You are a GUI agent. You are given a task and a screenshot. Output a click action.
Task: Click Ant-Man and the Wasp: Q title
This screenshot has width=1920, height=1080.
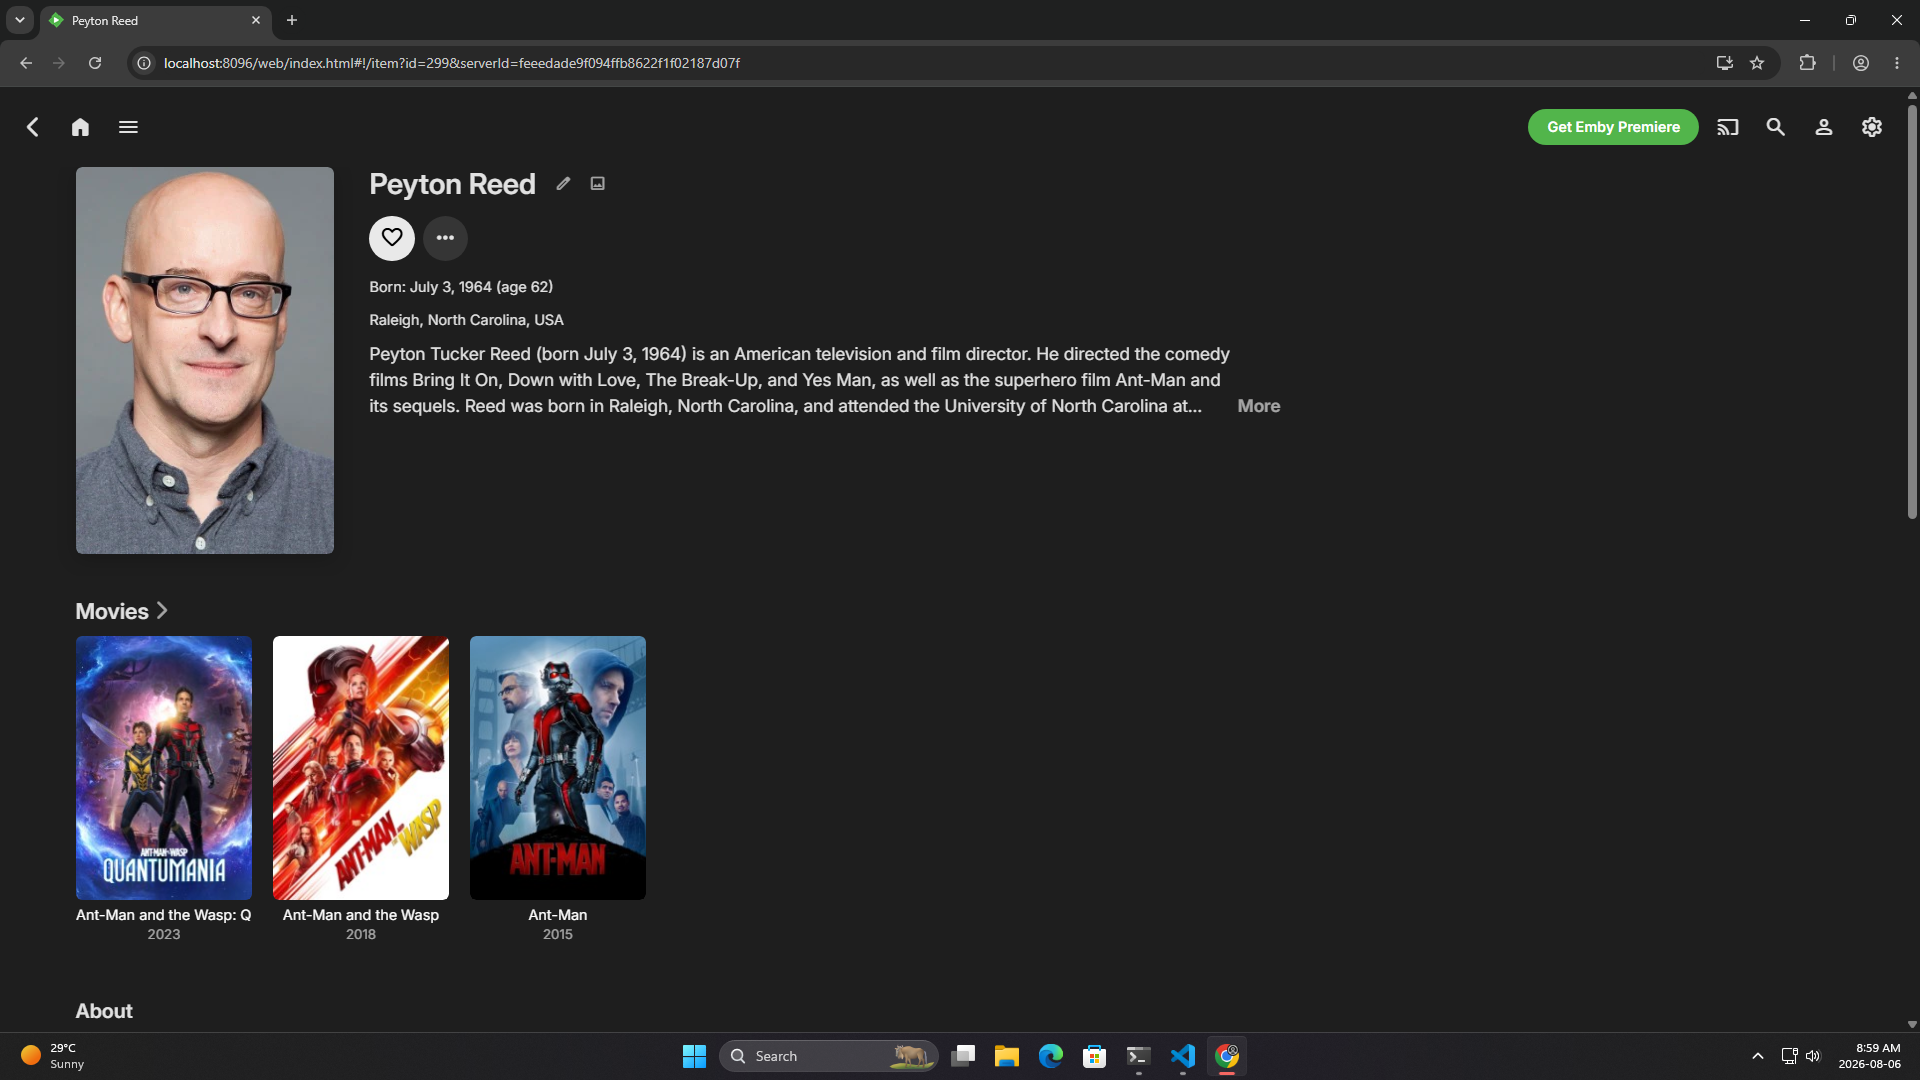[x=164, y=915]
